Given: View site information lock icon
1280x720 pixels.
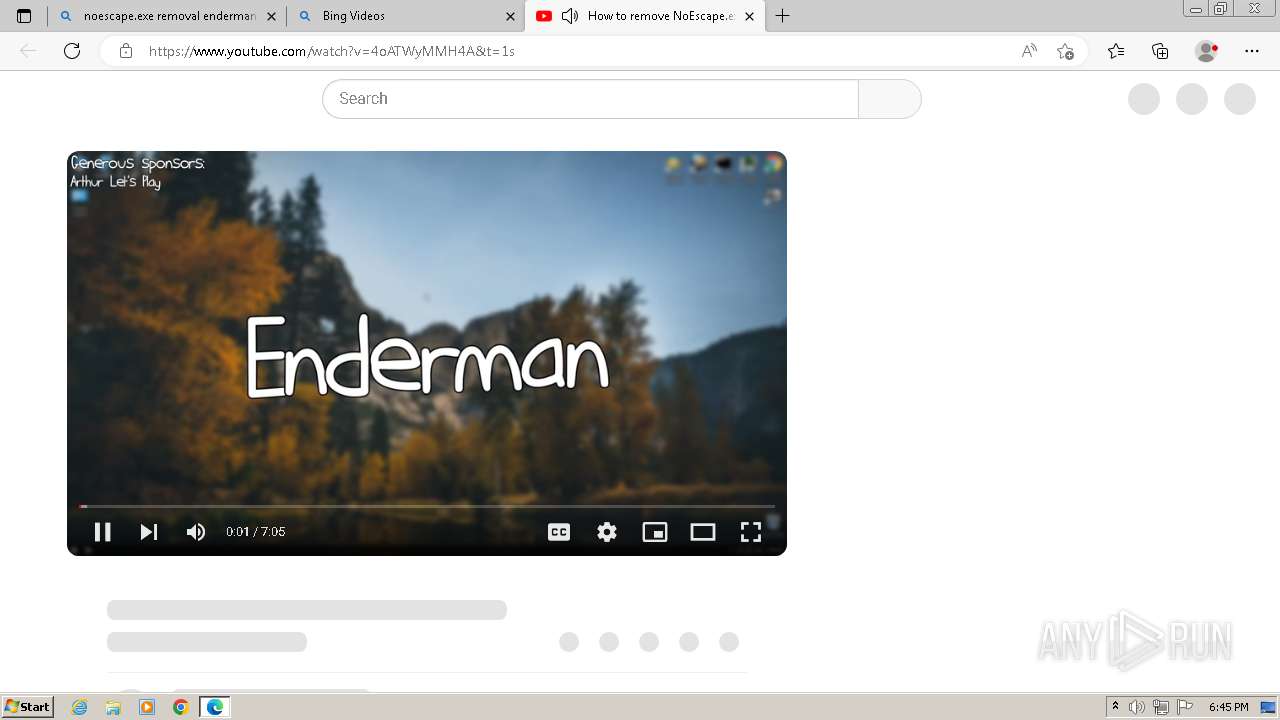Looking at the screenshot, I should pos(126,51).
